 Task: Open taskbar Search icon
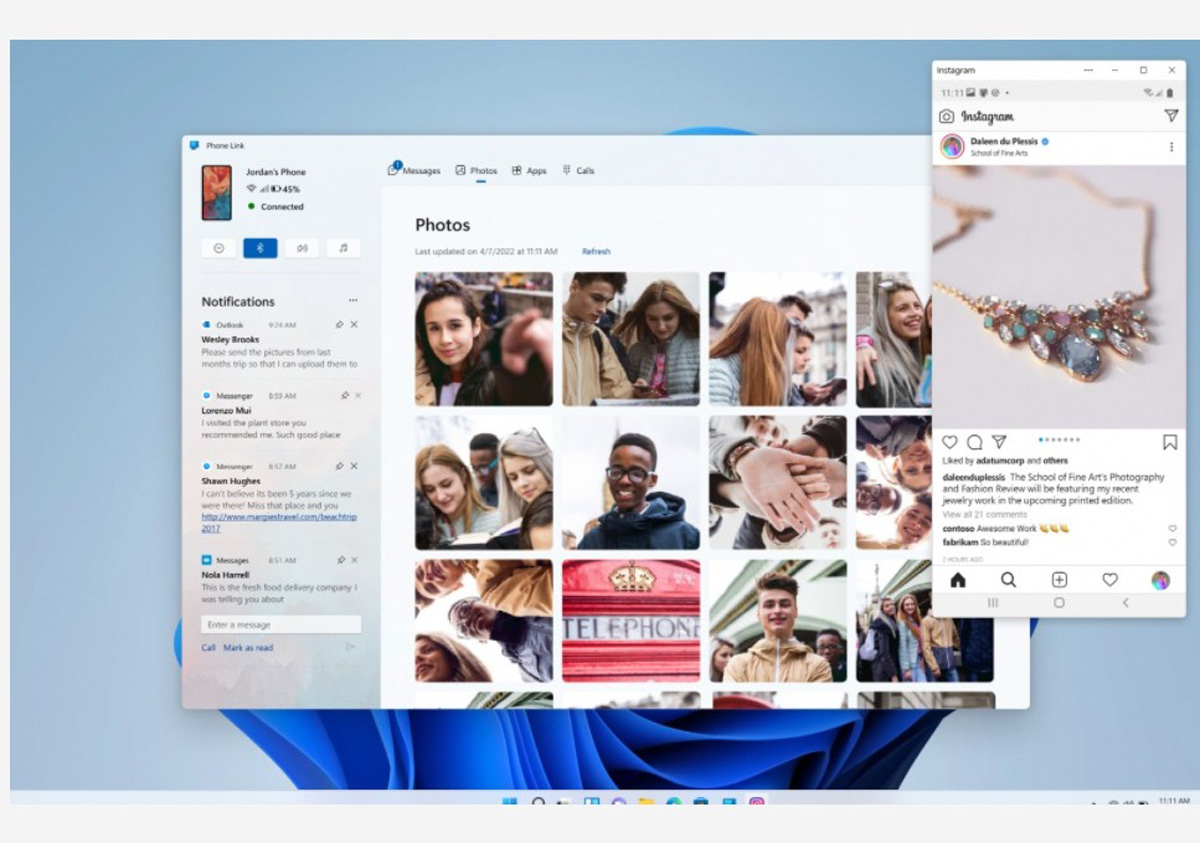[538, 802]
